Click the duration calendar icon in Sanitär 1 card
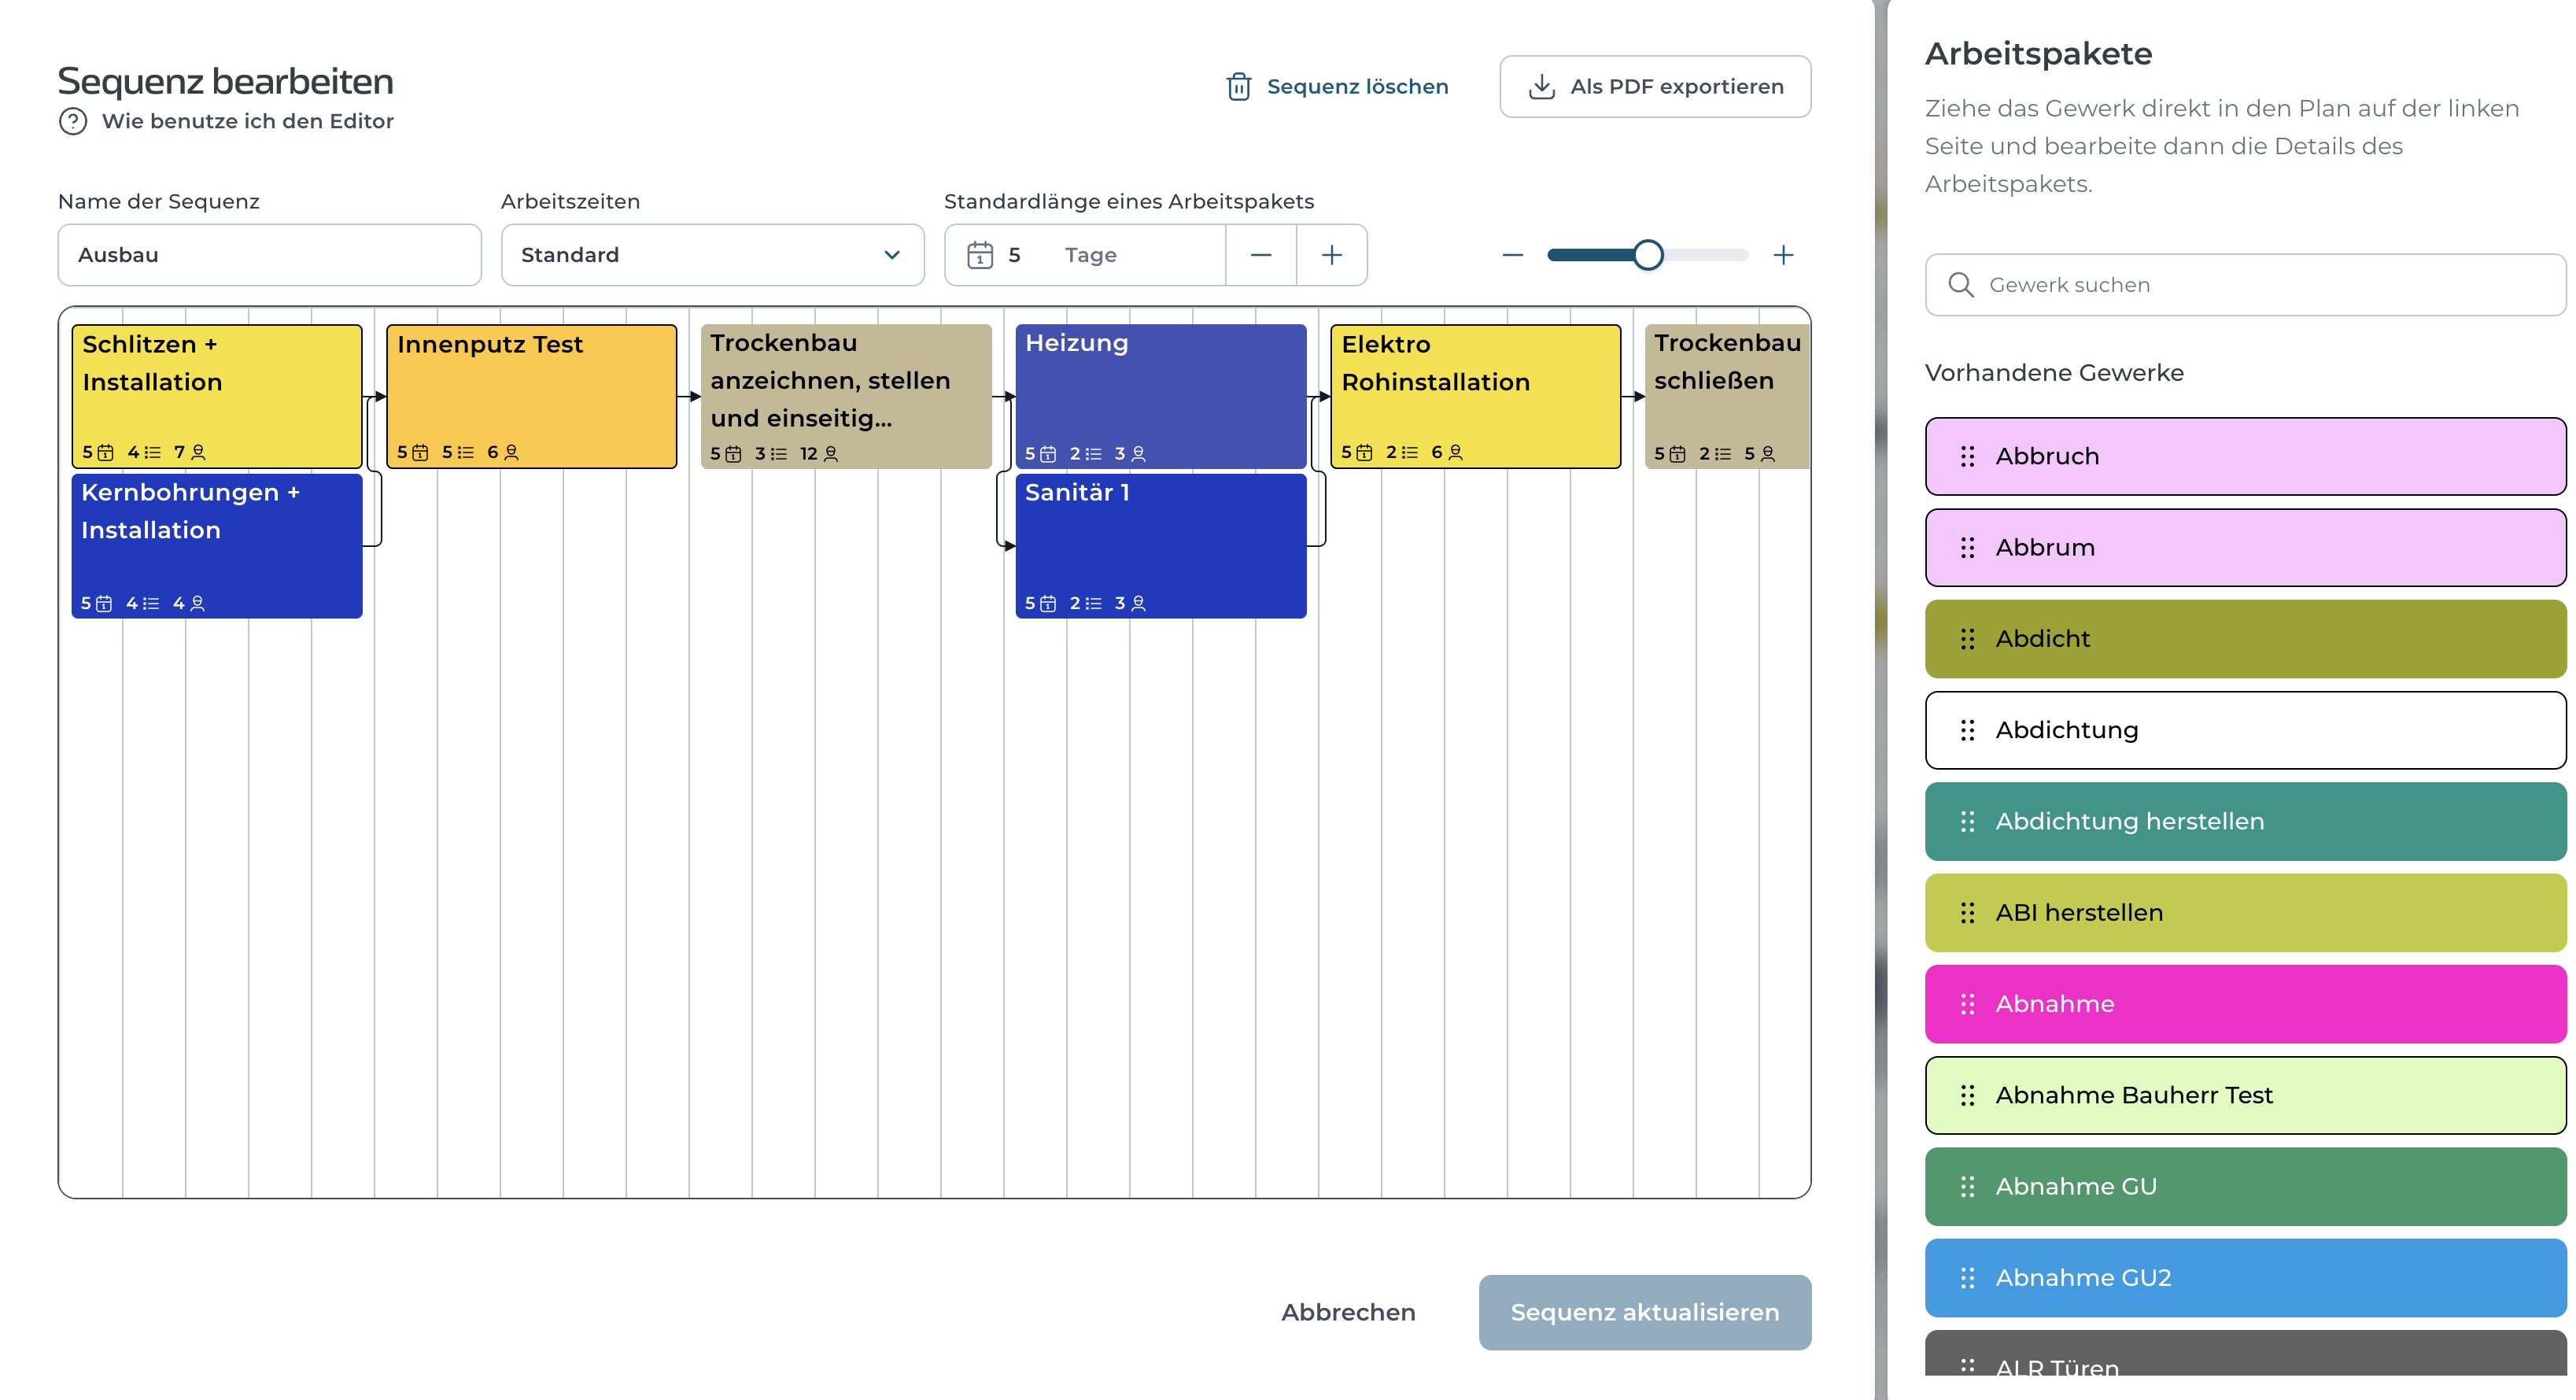2576x1400 pixels. pos(1048,604)
